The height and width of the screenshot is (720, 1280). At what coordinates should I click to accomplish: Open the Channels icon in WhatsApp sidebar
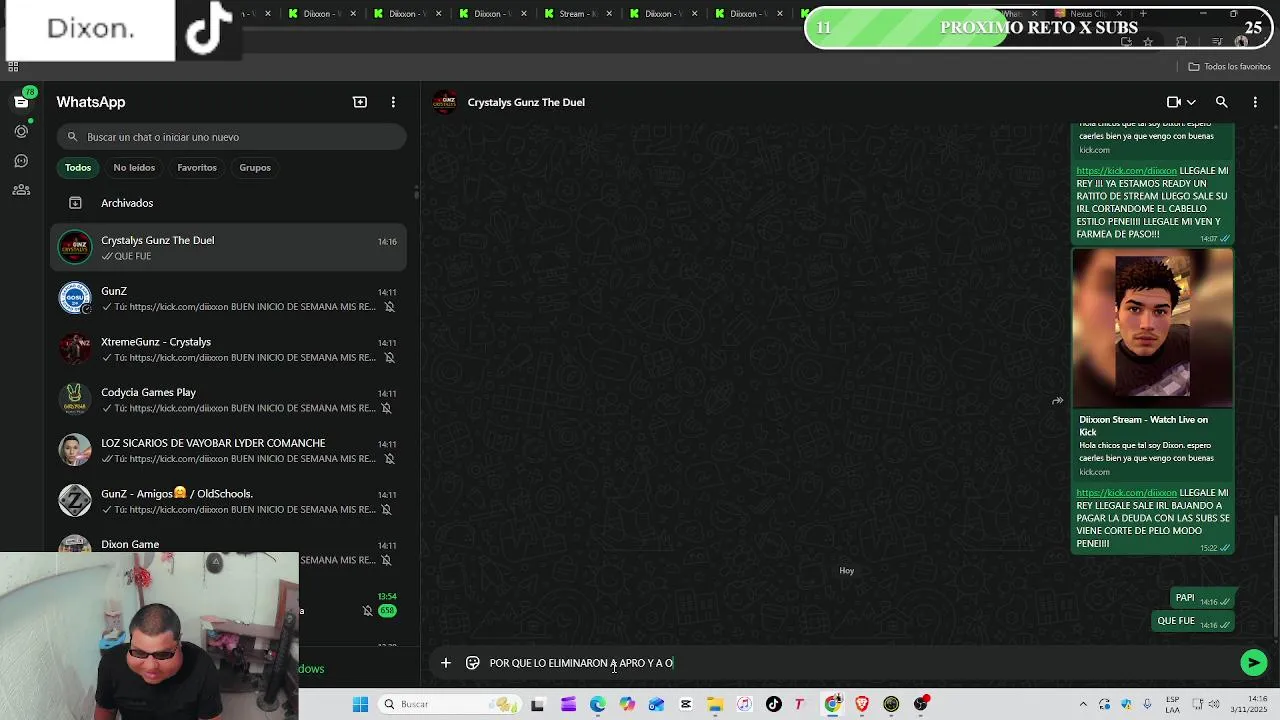[x=21, y=160]
